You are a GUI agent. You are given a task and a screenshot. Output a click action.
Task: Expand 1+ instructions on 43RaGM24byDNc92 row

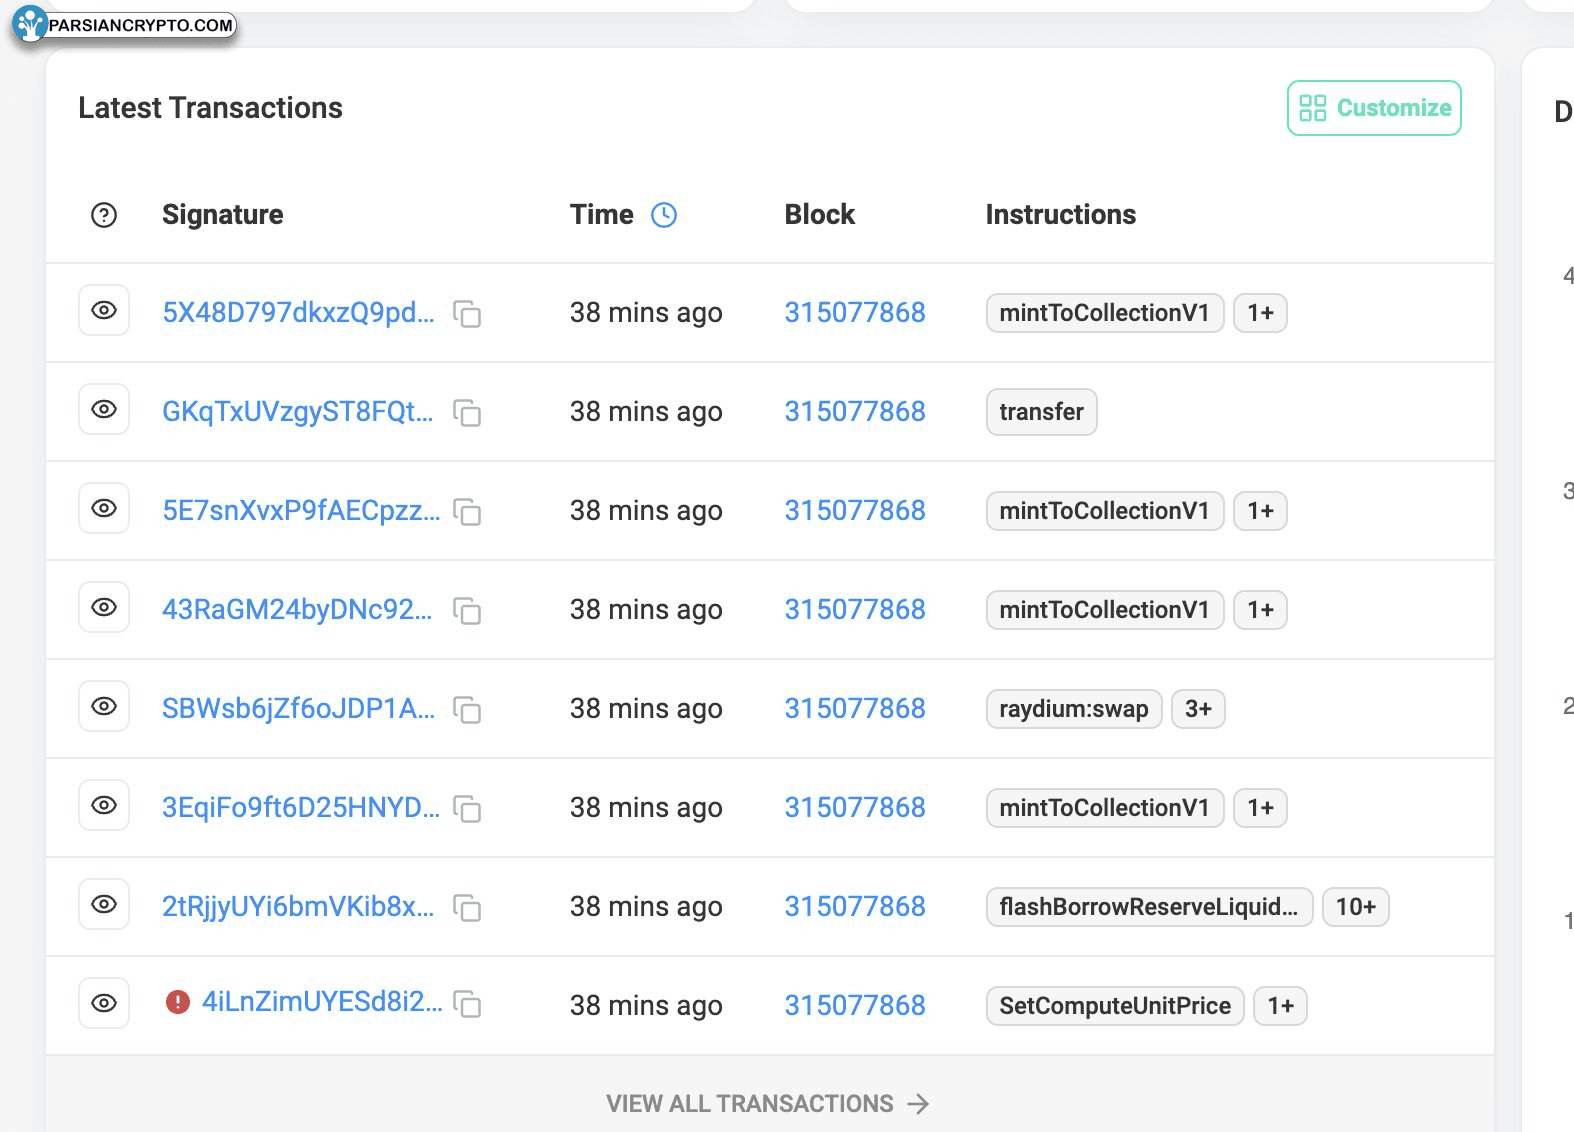pyautogui.click(x=1260, y=610)
